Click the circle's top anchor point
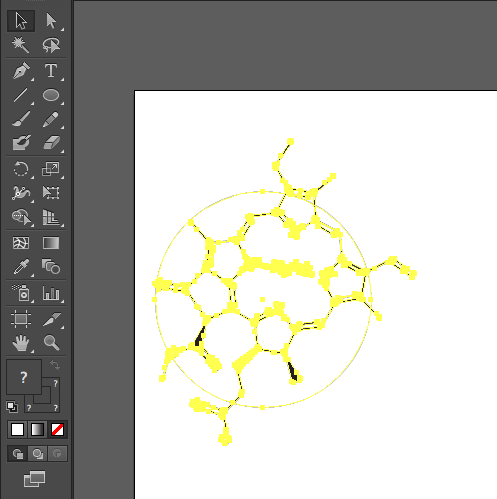Image resolution: width=497 pixels, height=499 pixels. (262, 191)
